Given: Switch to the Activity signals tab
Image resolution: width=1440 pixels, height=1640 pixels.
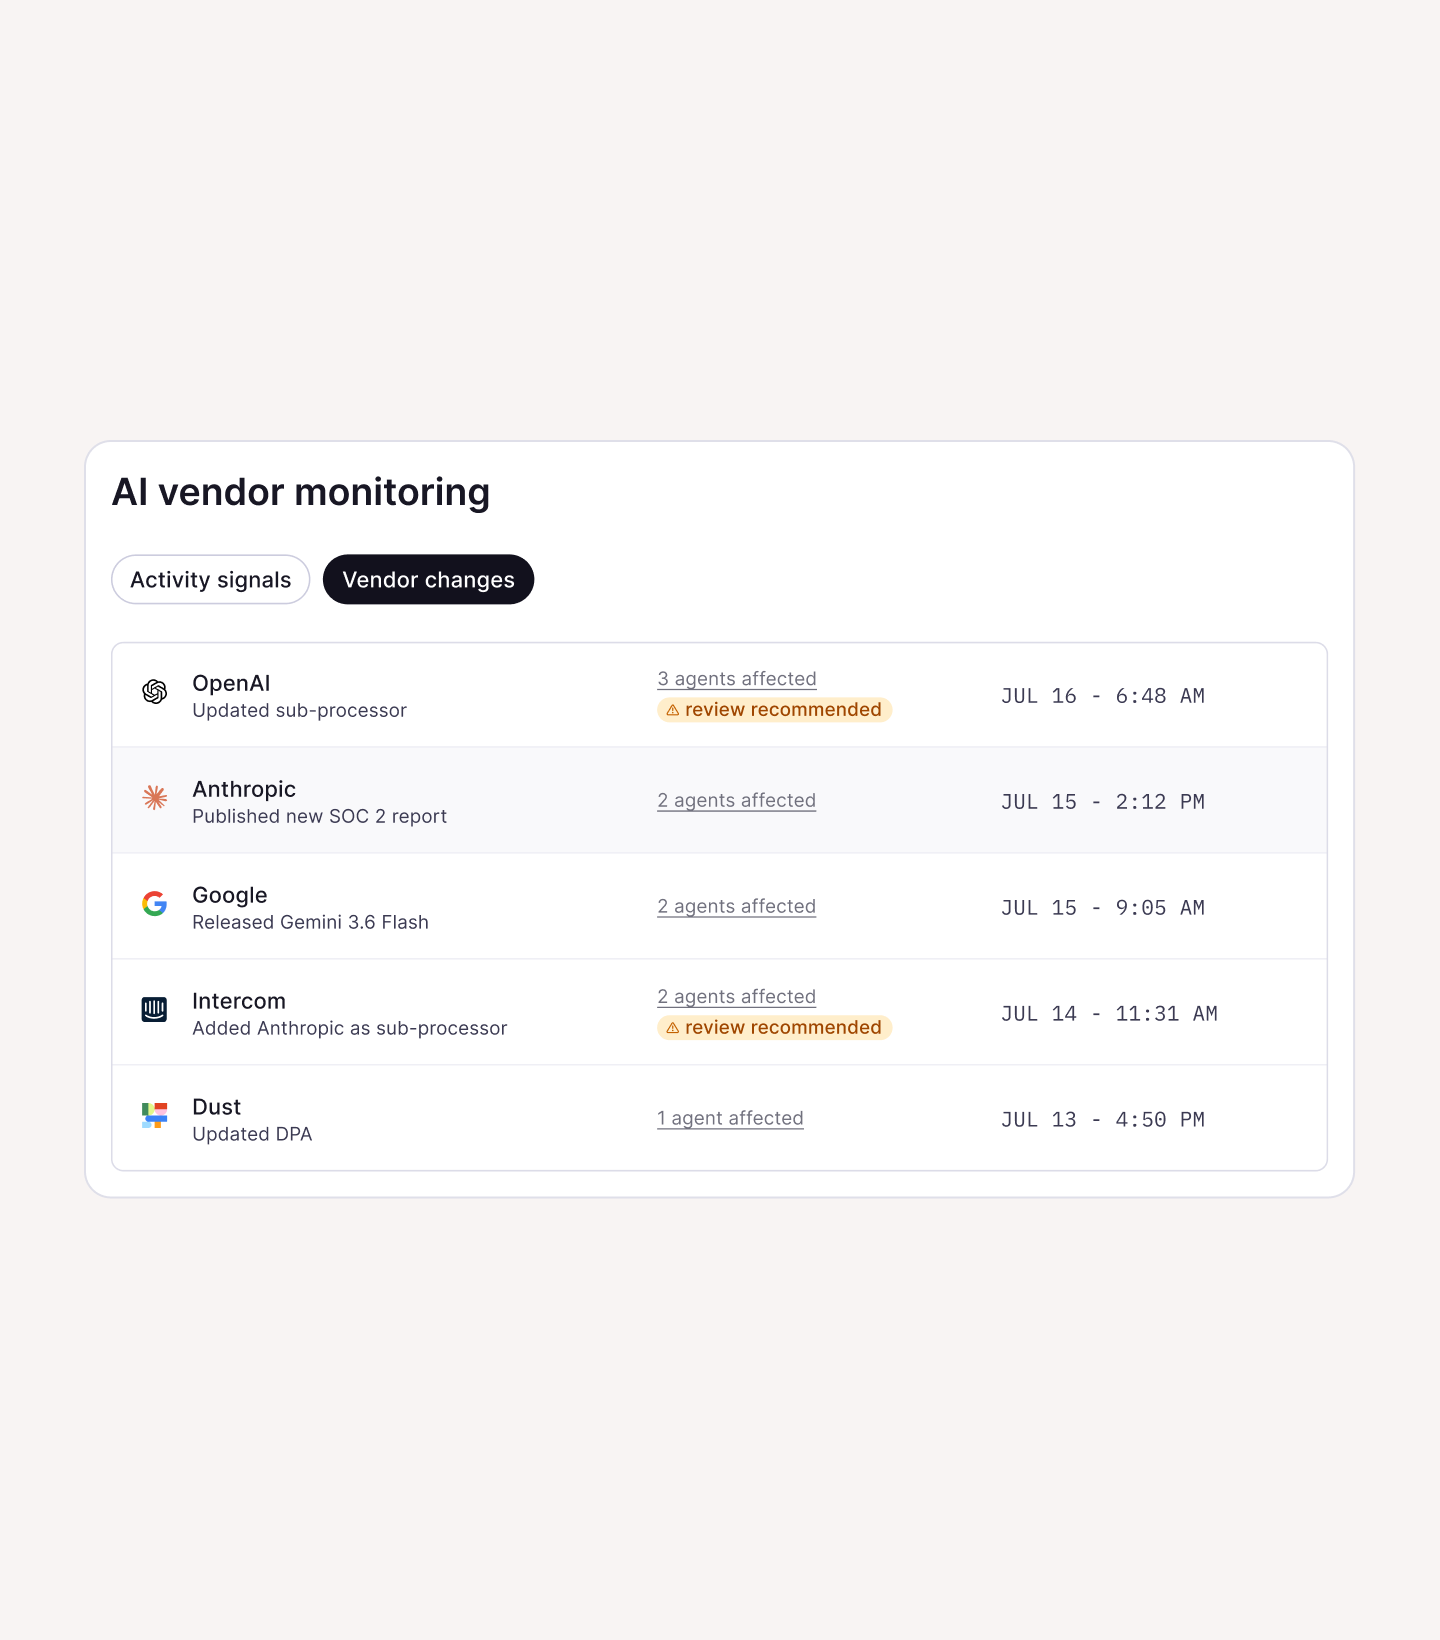Looking at the screenshot, I should [x=211, y=580].
